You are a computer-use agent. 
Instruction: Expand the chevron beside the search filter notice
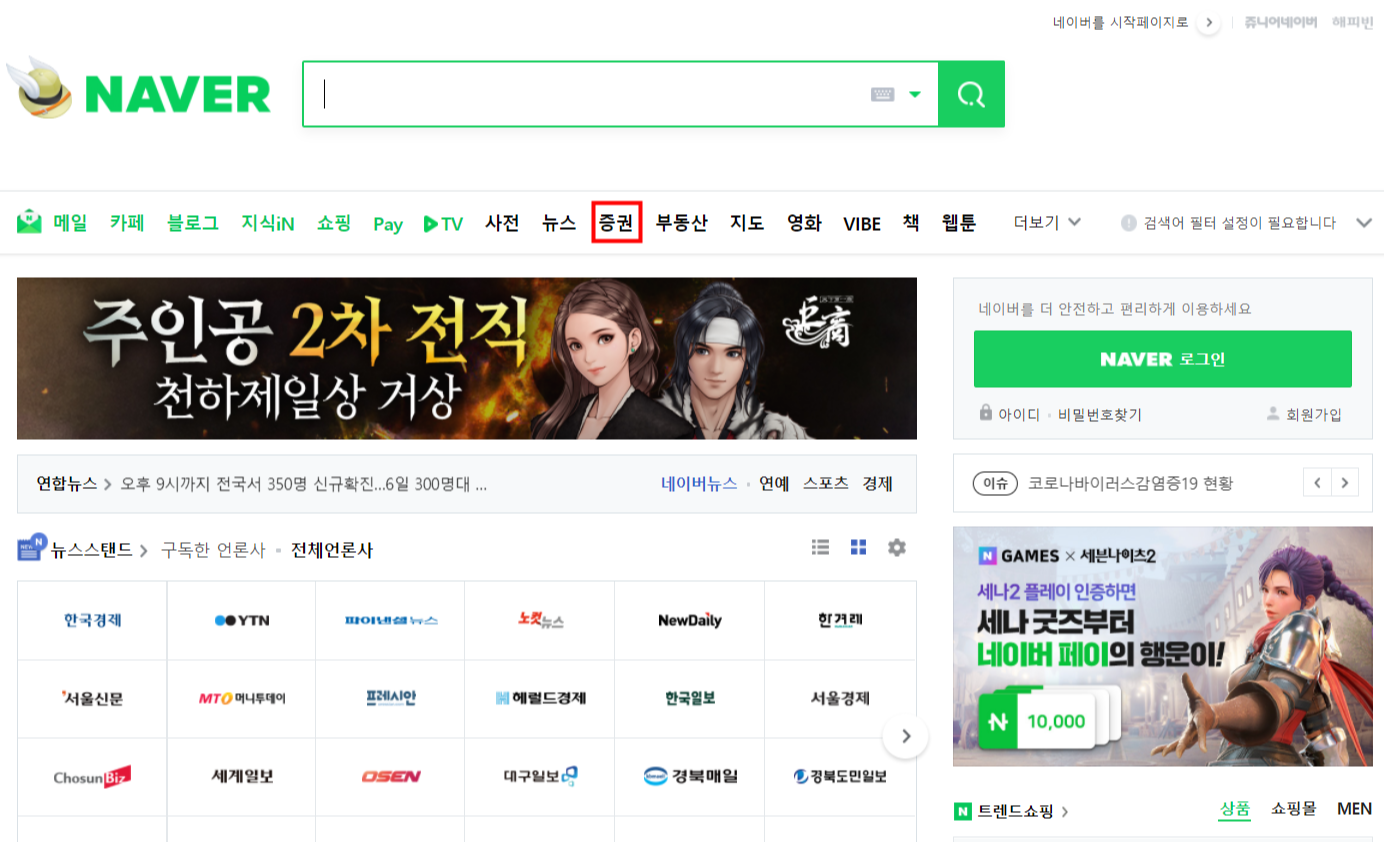pyautogui.click(x=1364, y=223)
